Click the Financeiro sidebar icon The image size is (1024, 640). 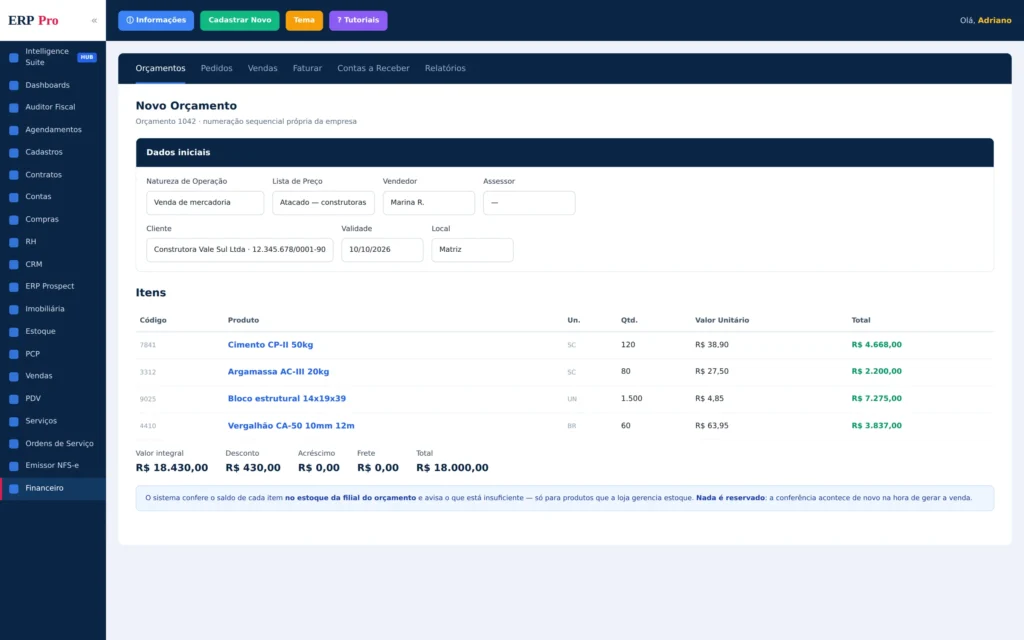14,488
